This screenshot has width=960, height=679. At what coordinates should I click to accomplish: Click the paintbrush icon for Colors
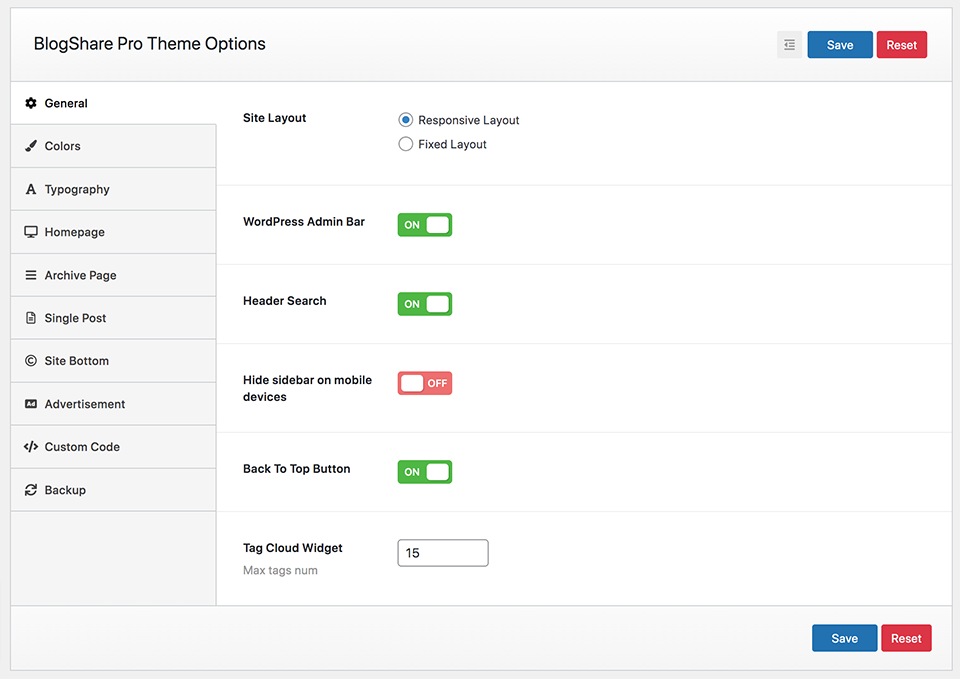(31, 146)
